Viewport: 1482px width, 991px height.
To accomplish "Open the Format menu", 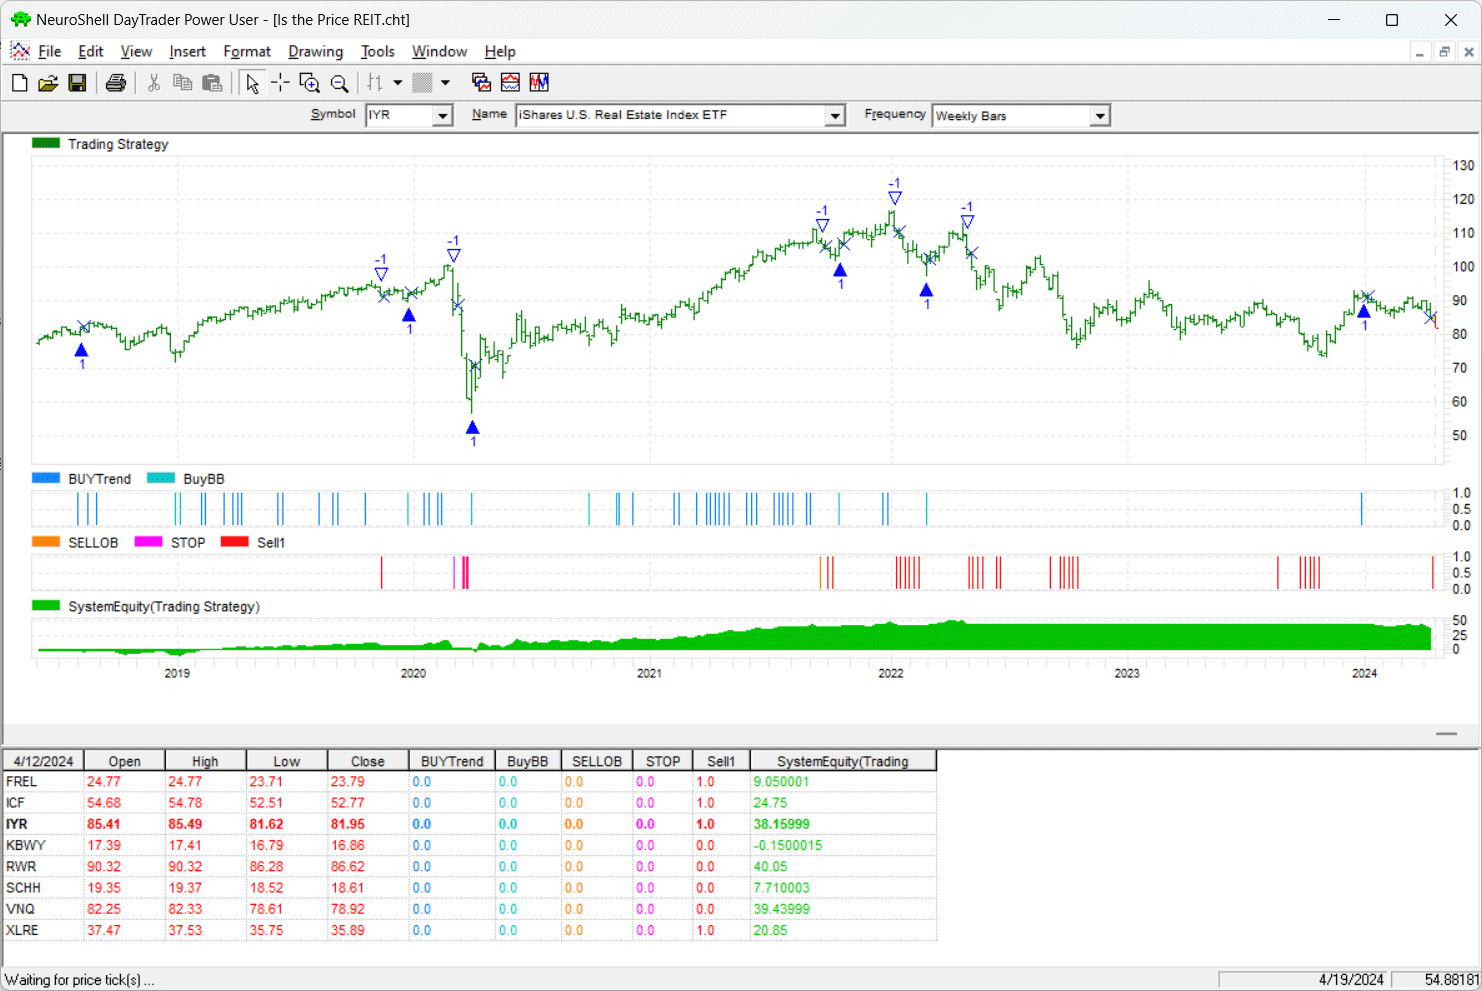I will click(247, 52).
